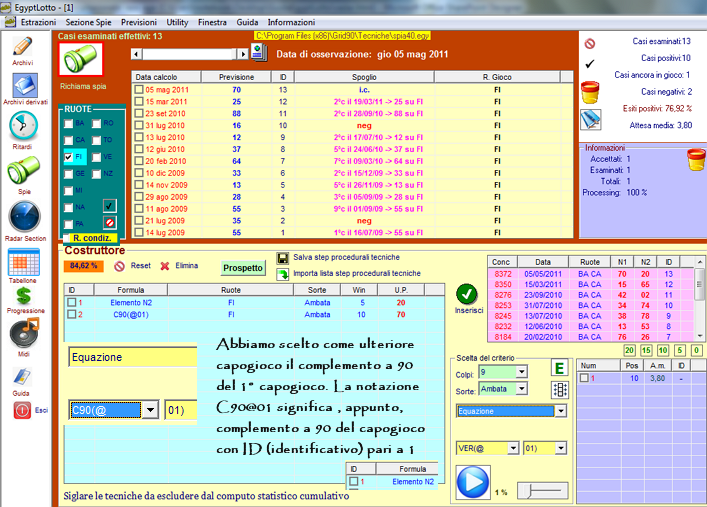Check the Elemento N2 formula row checkbox
Screen dimensions: 707x507
(x=72, y=302)
